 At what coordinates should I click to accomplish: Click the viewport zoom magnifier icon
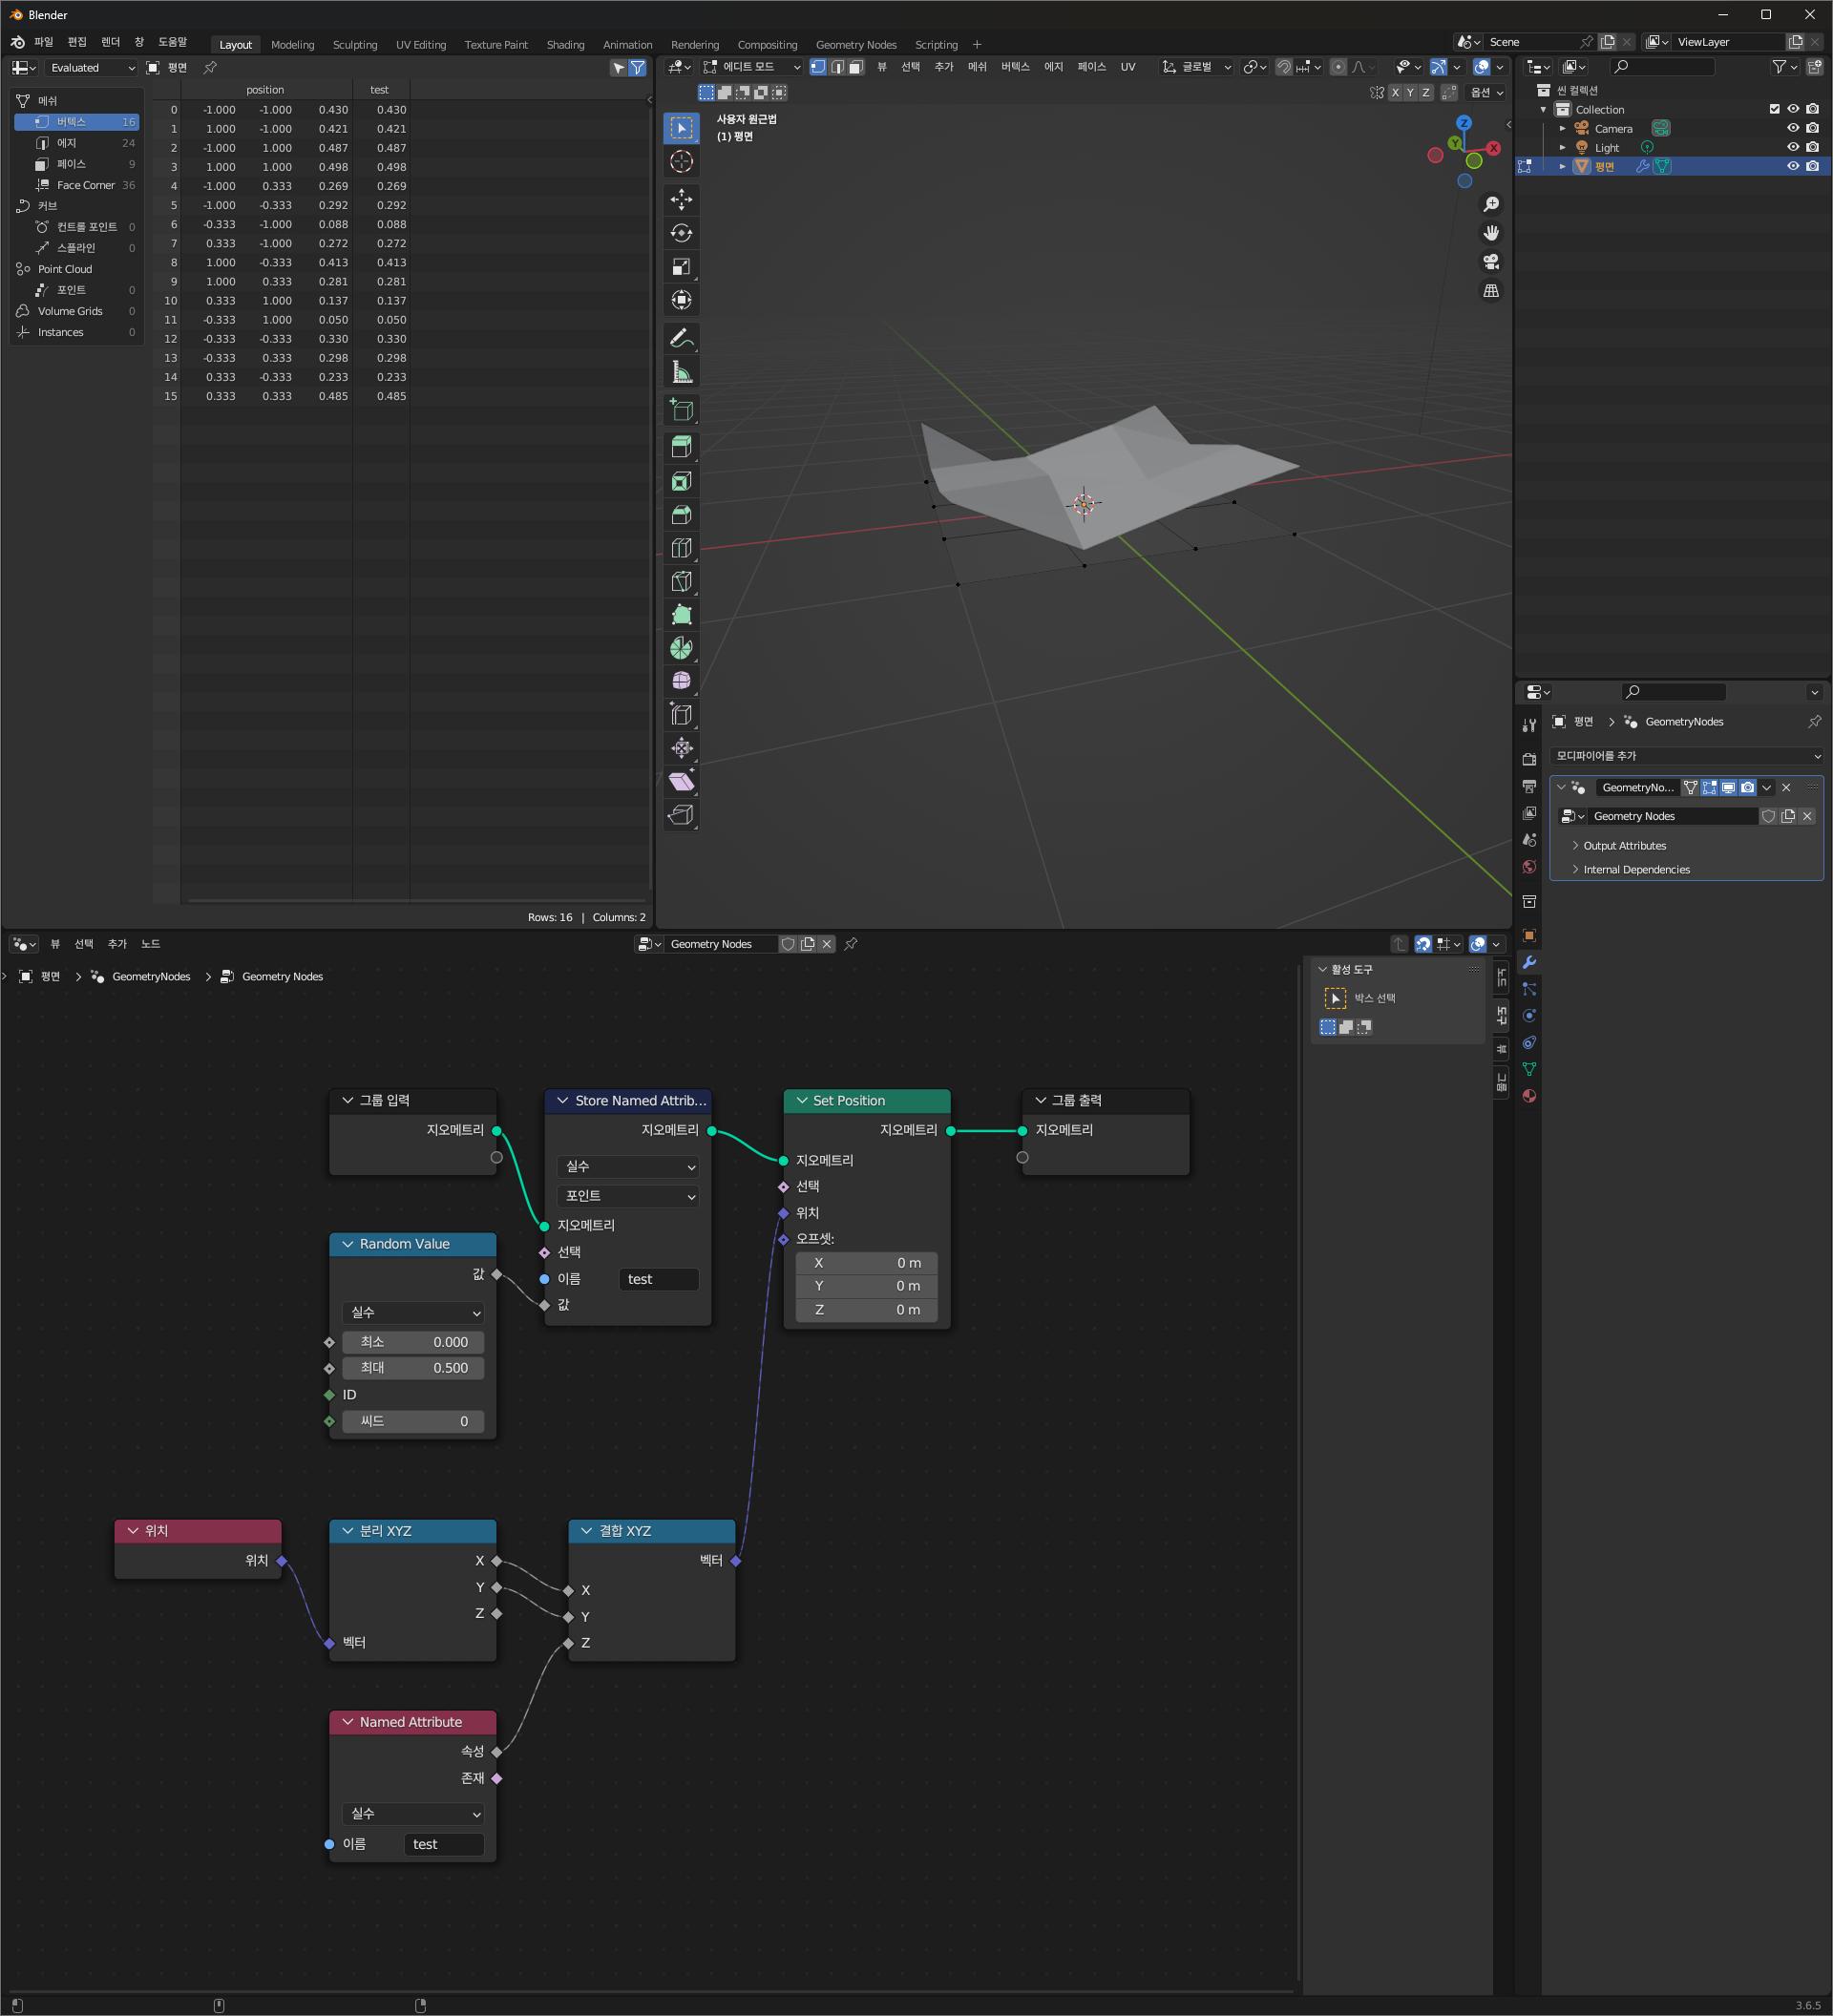click(x=1490, y=204)
